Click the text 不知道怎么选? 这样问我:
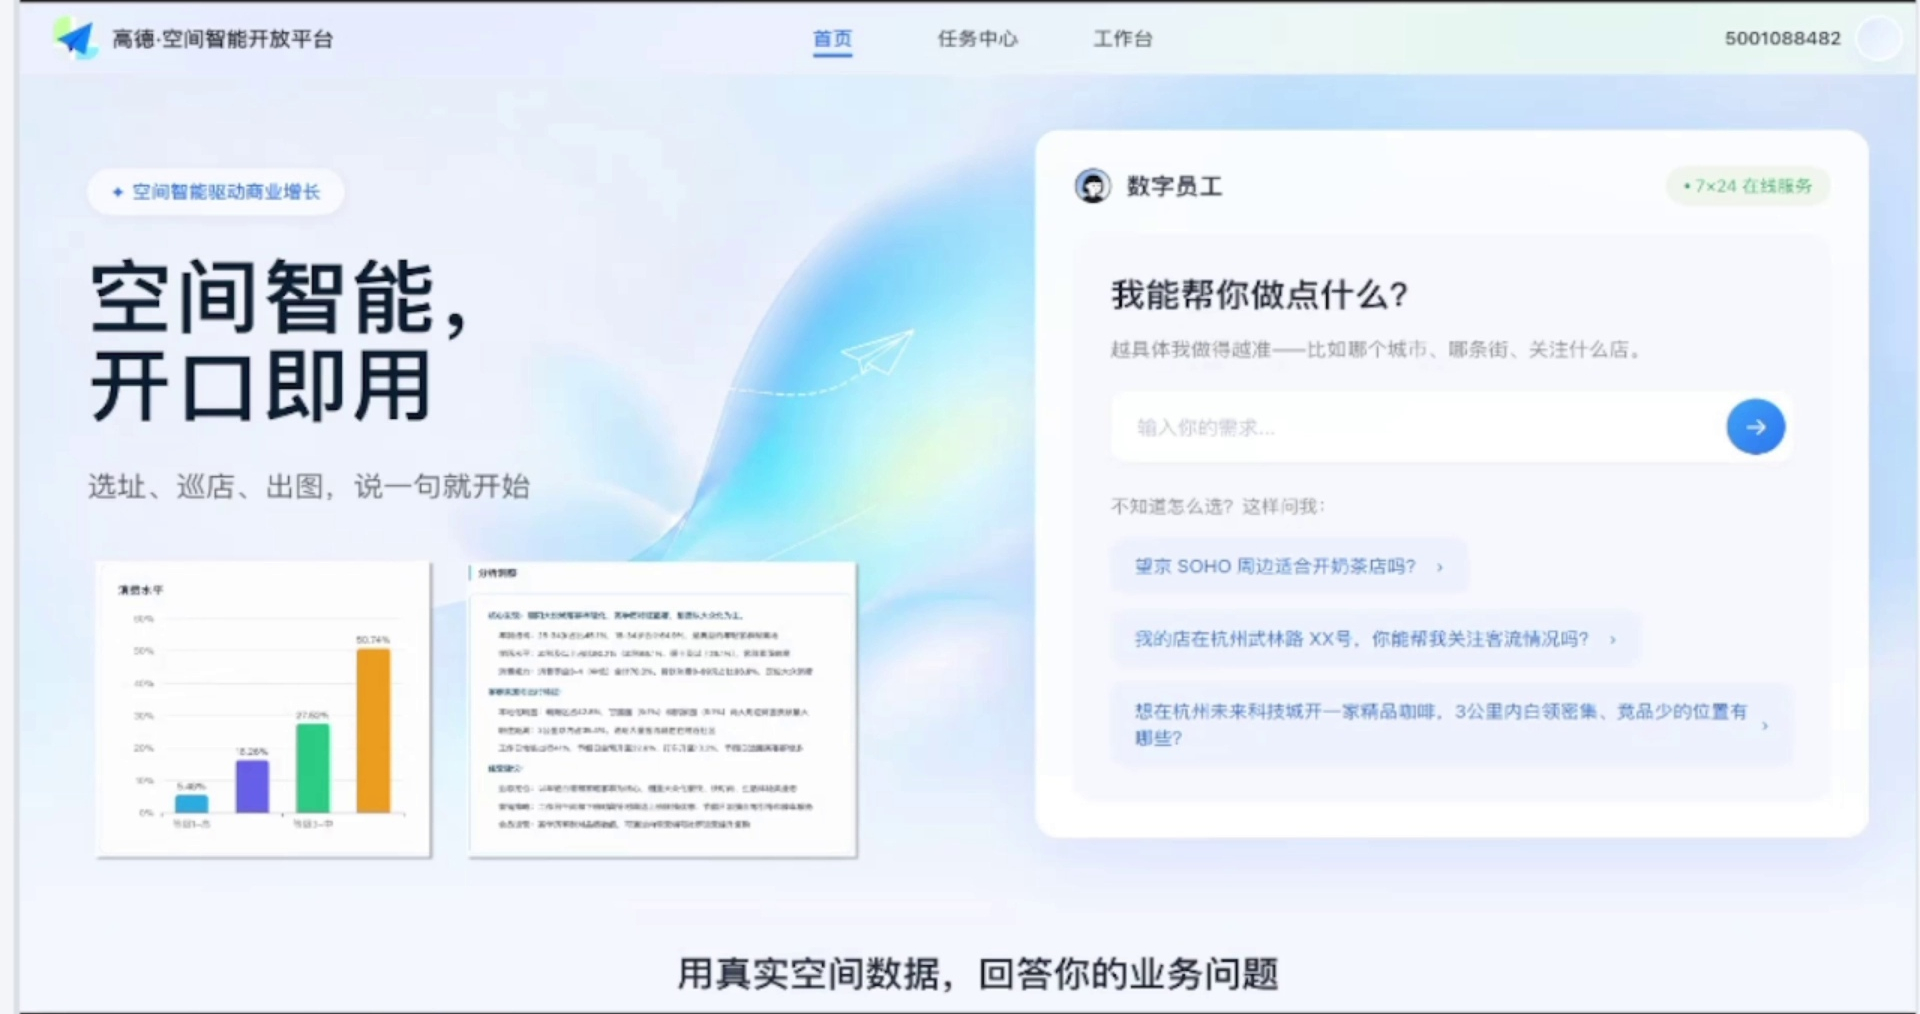The width and height of the screenshot is (1920, 1014). pyautogui.click(x=1217, y=506)
